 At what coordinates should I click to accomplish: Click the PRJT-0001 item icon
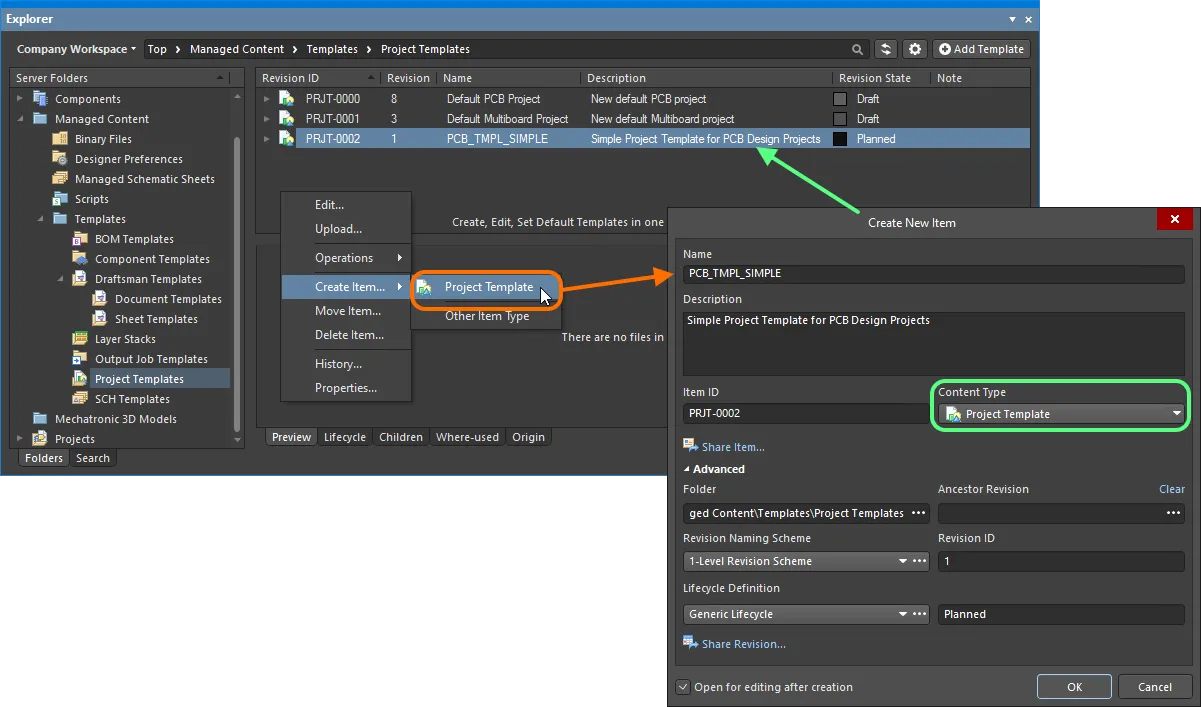coord(286,119)
